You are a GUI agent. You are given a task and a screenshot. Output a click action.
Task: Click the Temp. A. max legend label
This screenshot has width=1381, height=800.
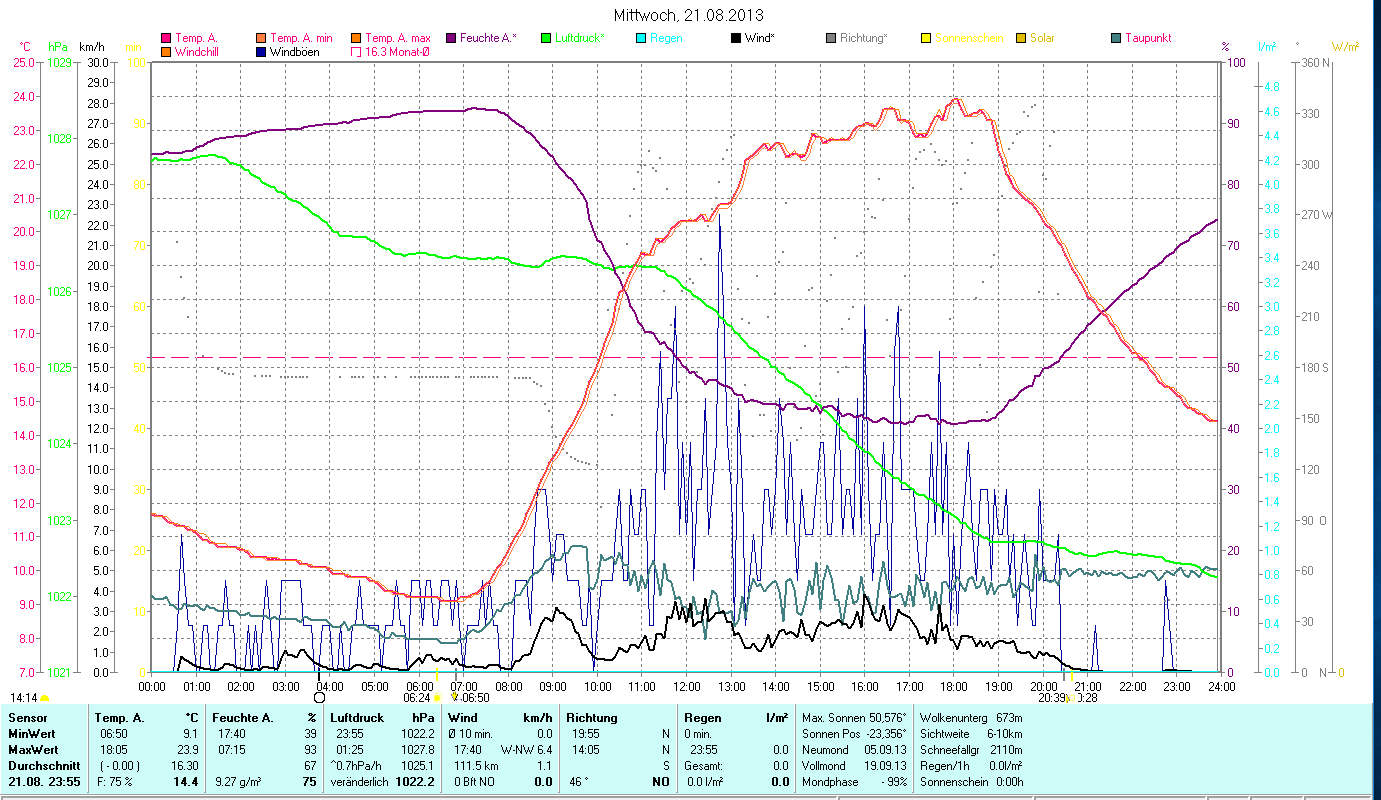pyautogui.click(x=397, y=38)
